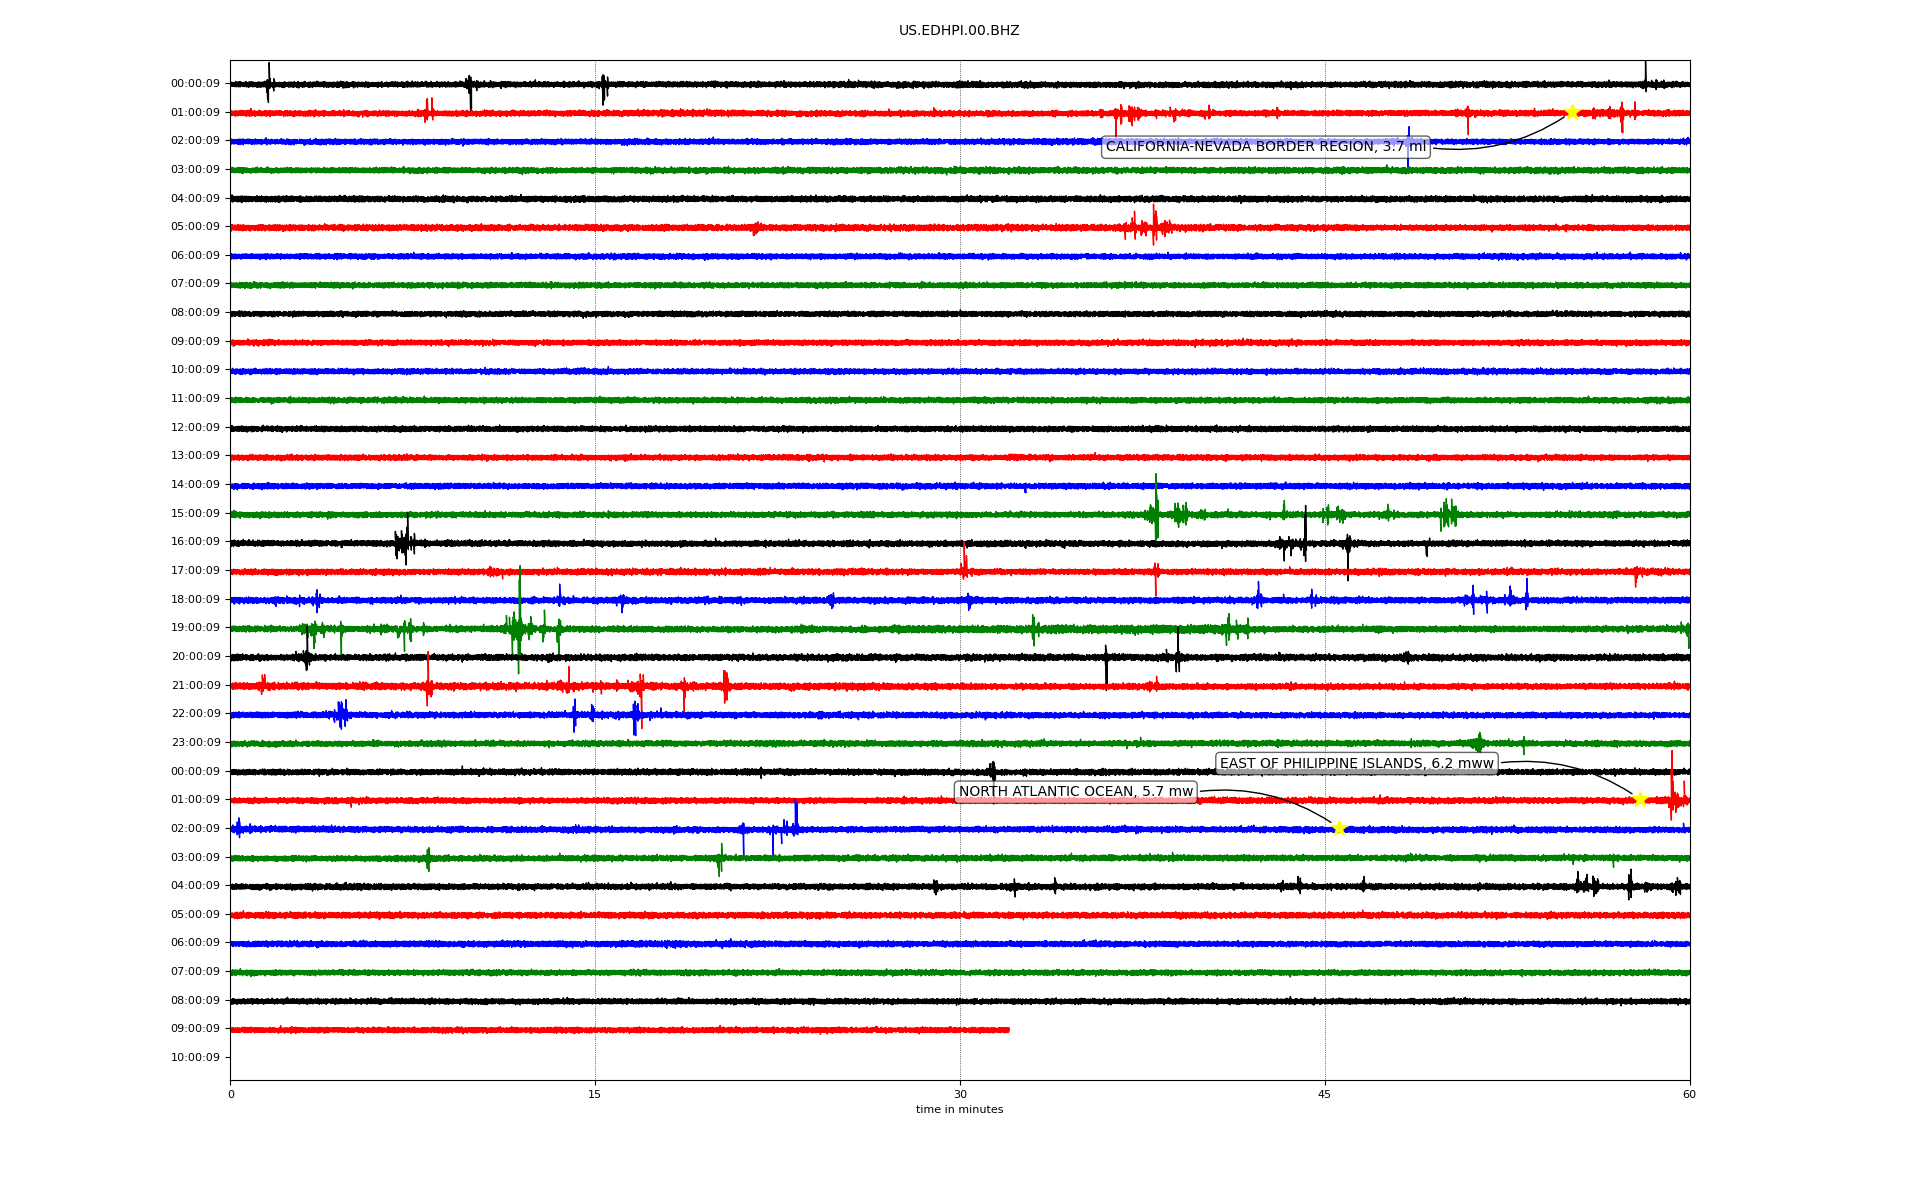Screen dimensions: 1920x1200
Task: Click the yellow star for the North Atlantic event
Action: coord(1339,828)
